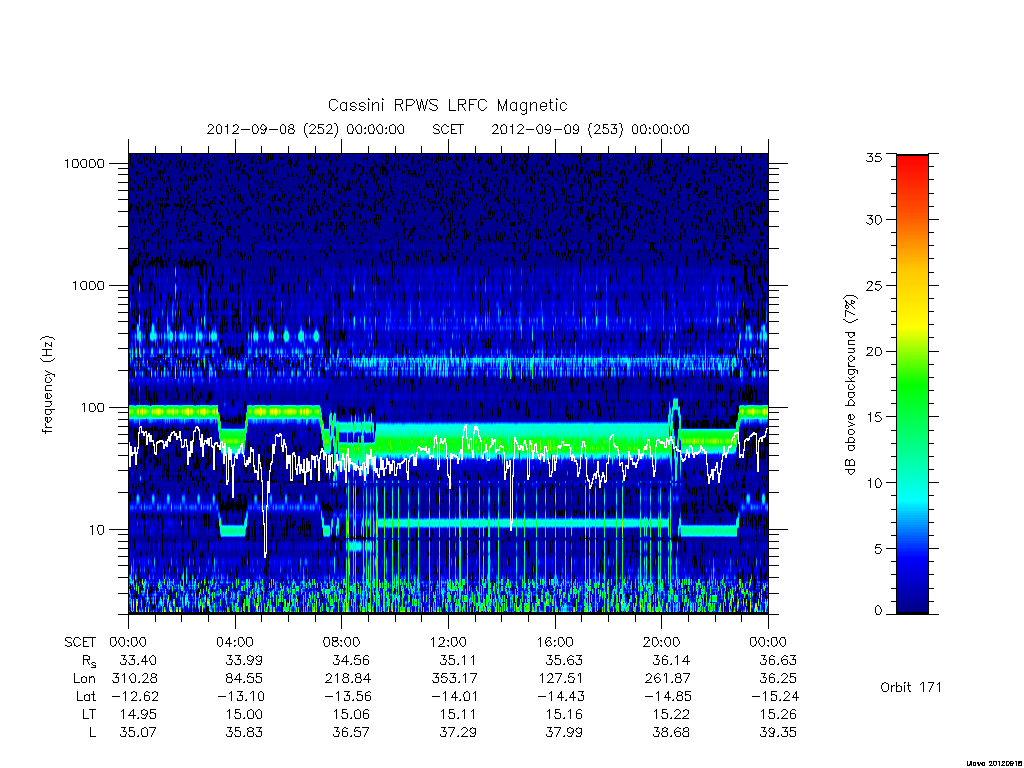Image resolution: width=1024 pixels, height=768 pixels.
Task: Click the title 'Cassini RPWS LRFC Magnetic'
Action: click(447, 106)
